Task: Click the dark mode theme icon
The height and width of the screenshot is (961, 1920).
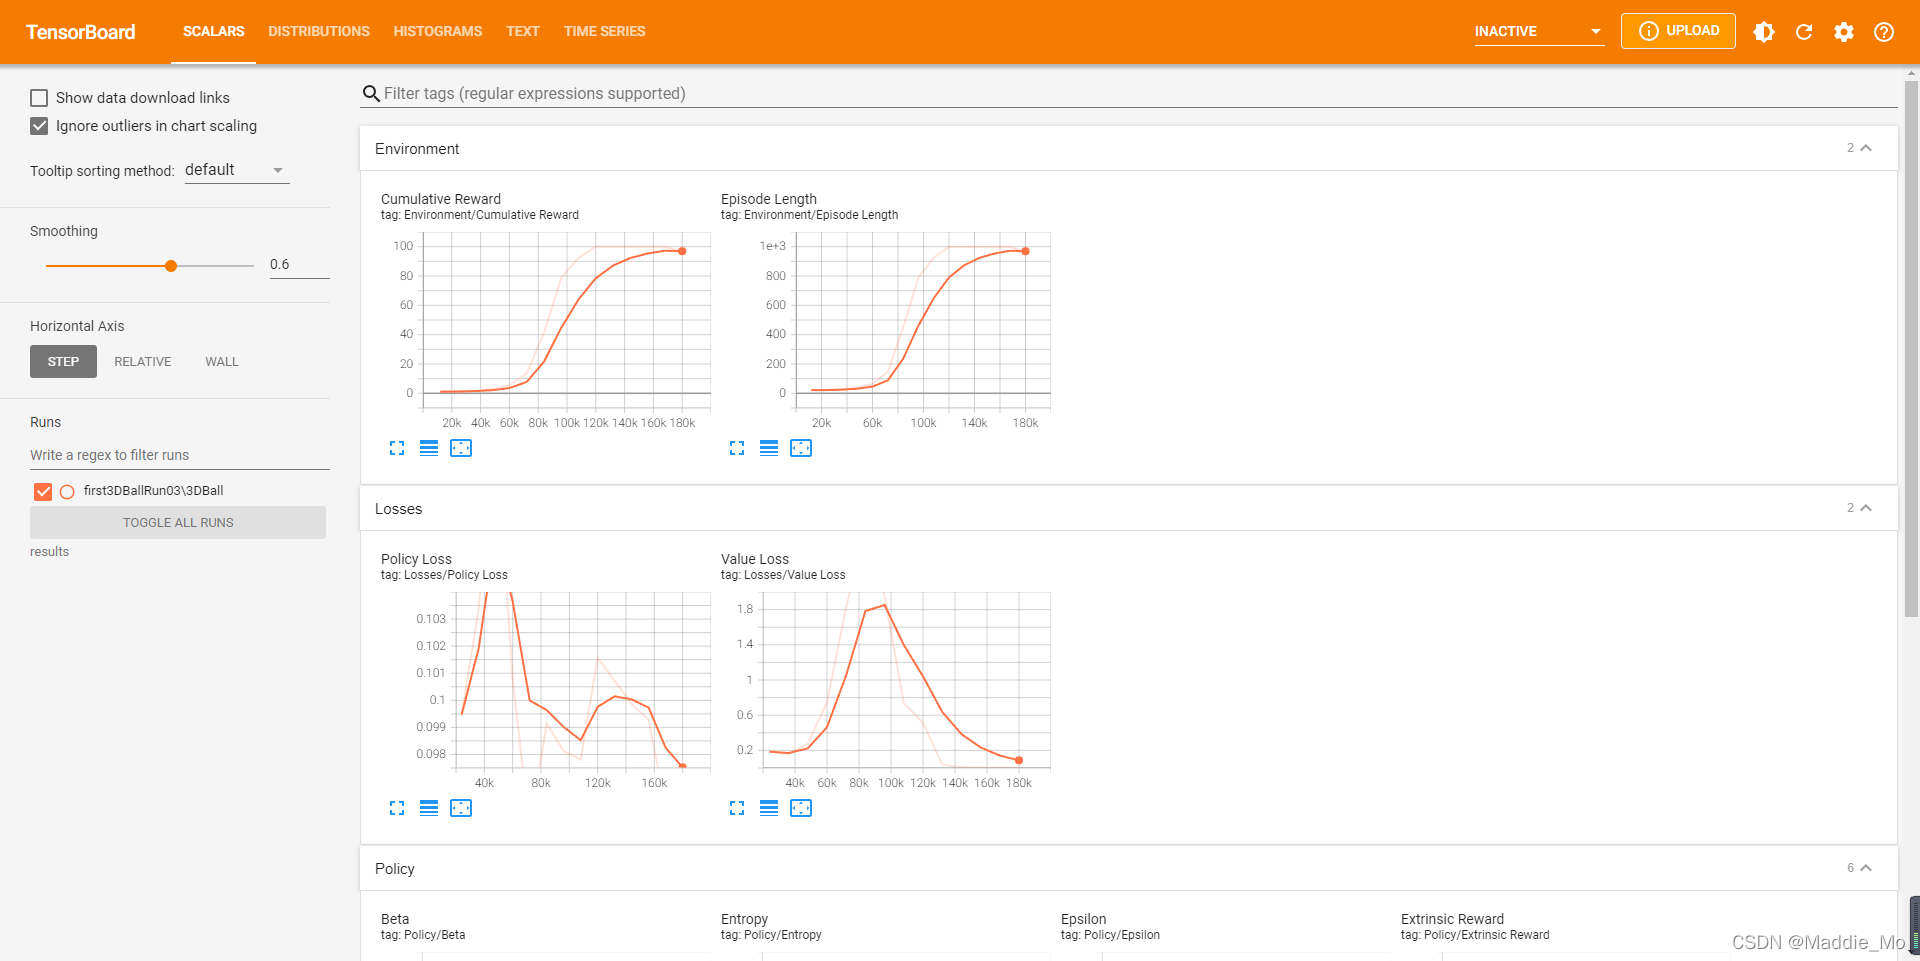Action: [x=1764, y=32]
